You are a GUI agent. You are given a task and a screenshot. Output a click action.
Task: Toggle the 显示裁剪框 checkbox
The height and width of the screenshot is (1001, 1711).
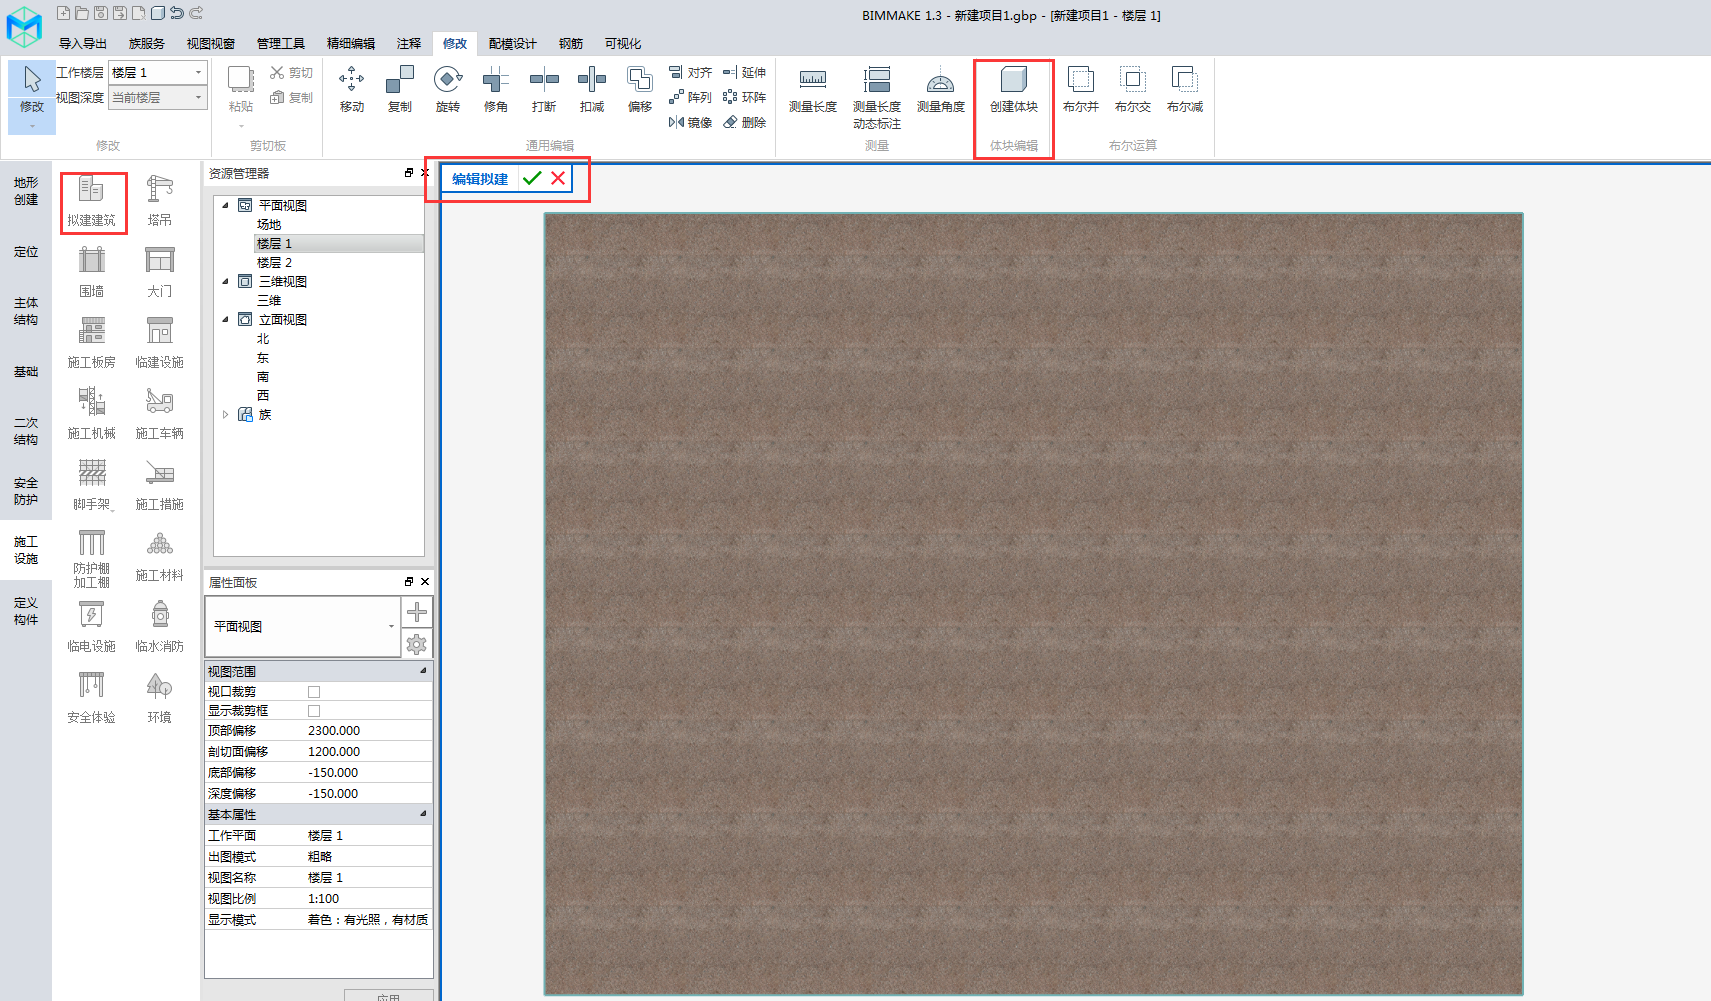pos(314,711)
